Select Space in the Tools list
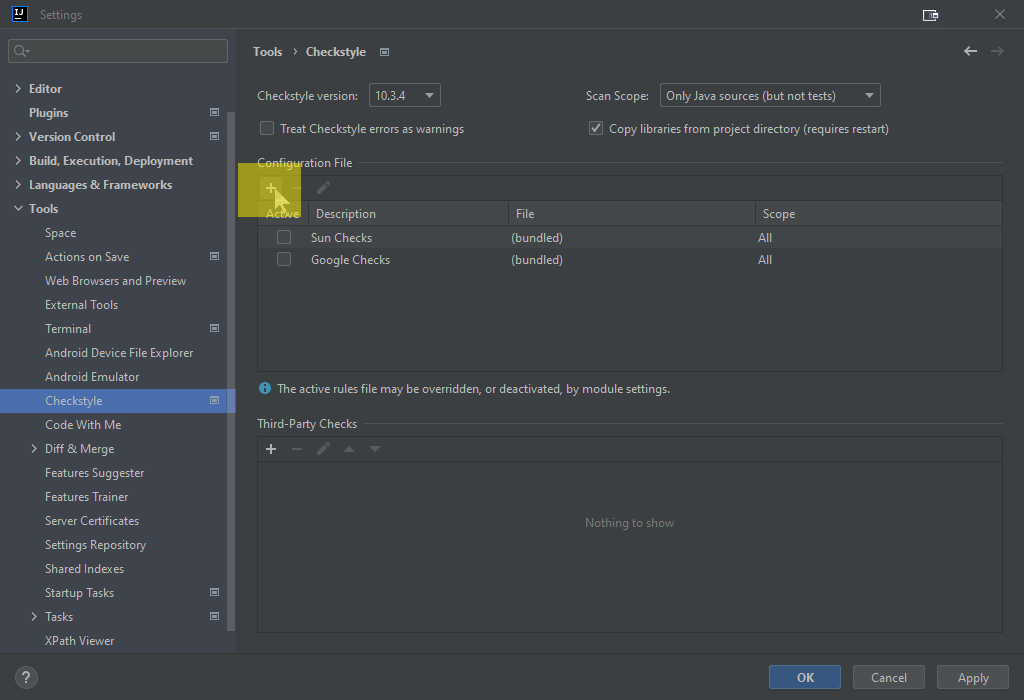The image size is (1024, 700). [x=61, y=233]
